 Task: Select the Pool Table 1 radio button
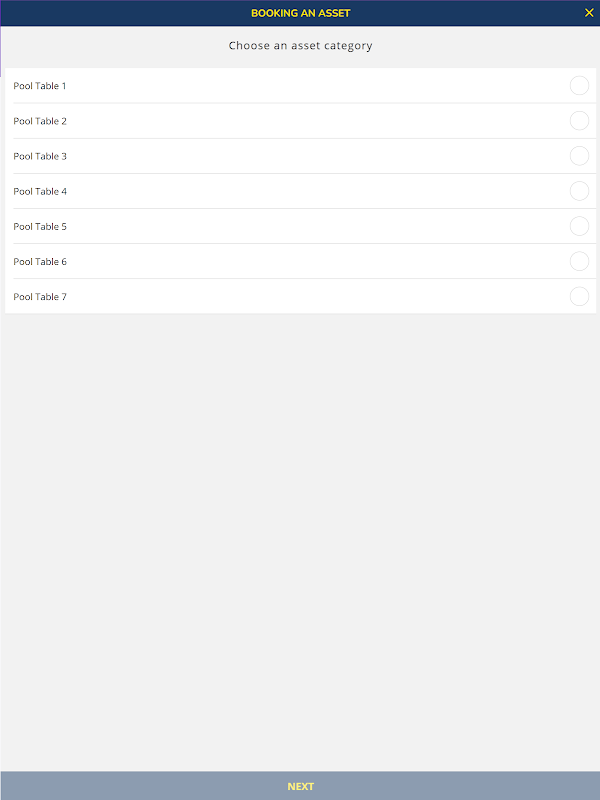click(579, 86)
